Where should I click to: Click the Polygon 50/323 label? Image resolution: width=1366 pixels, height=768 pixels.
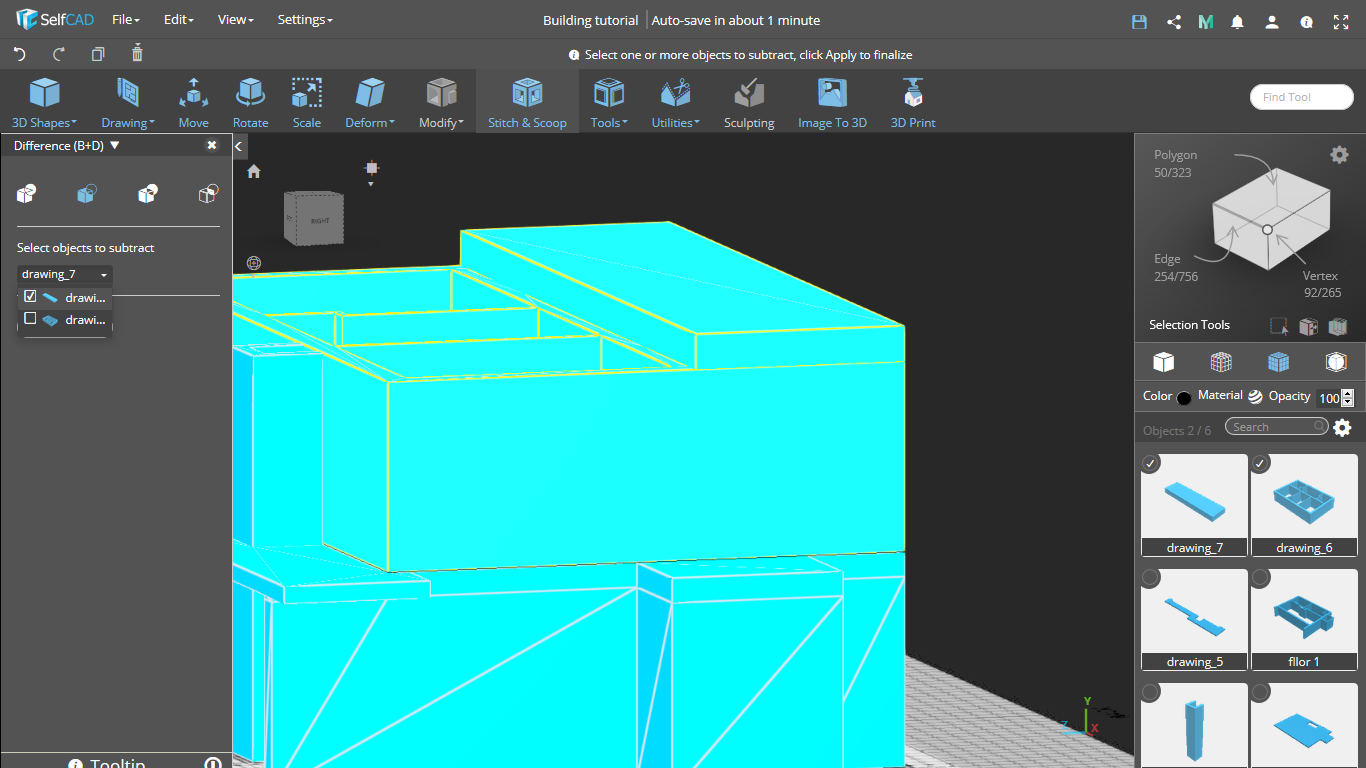[x=1175, y=164]
